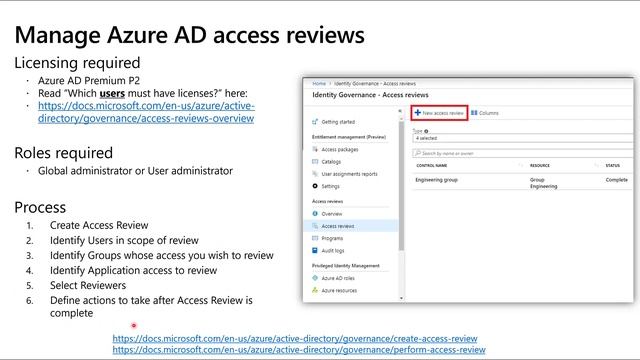
Task: Click Identity Governance - Access reviews breadcrumb
Action: 375,83
